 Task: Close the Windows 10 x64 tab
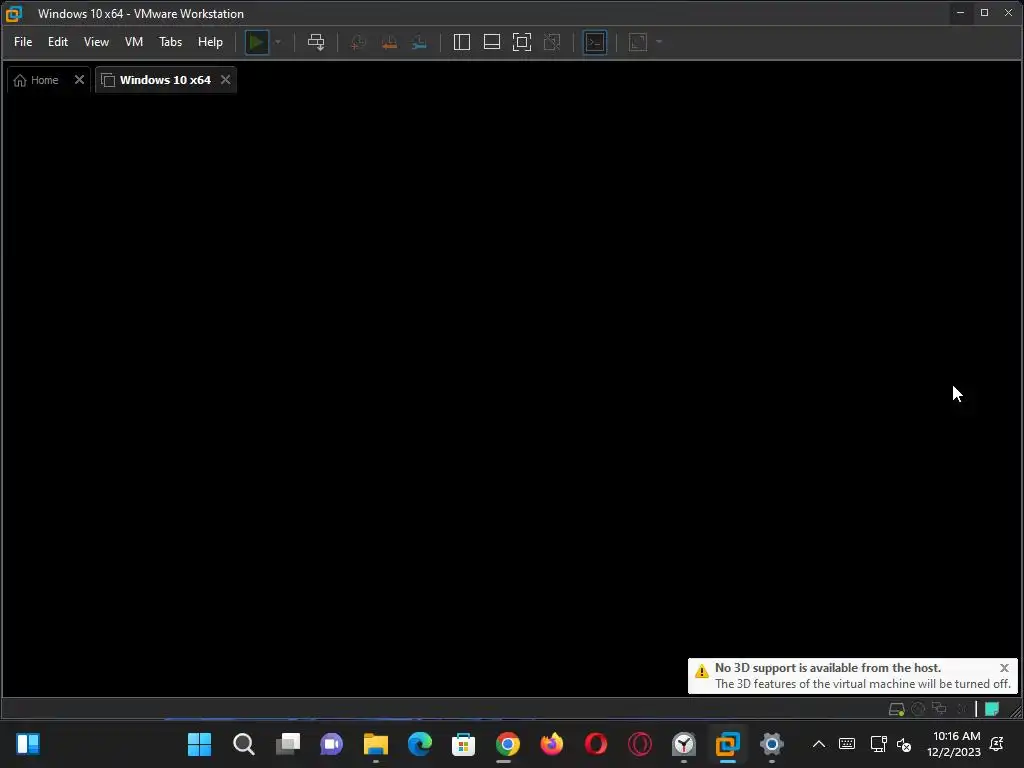(x=225, y=80)
